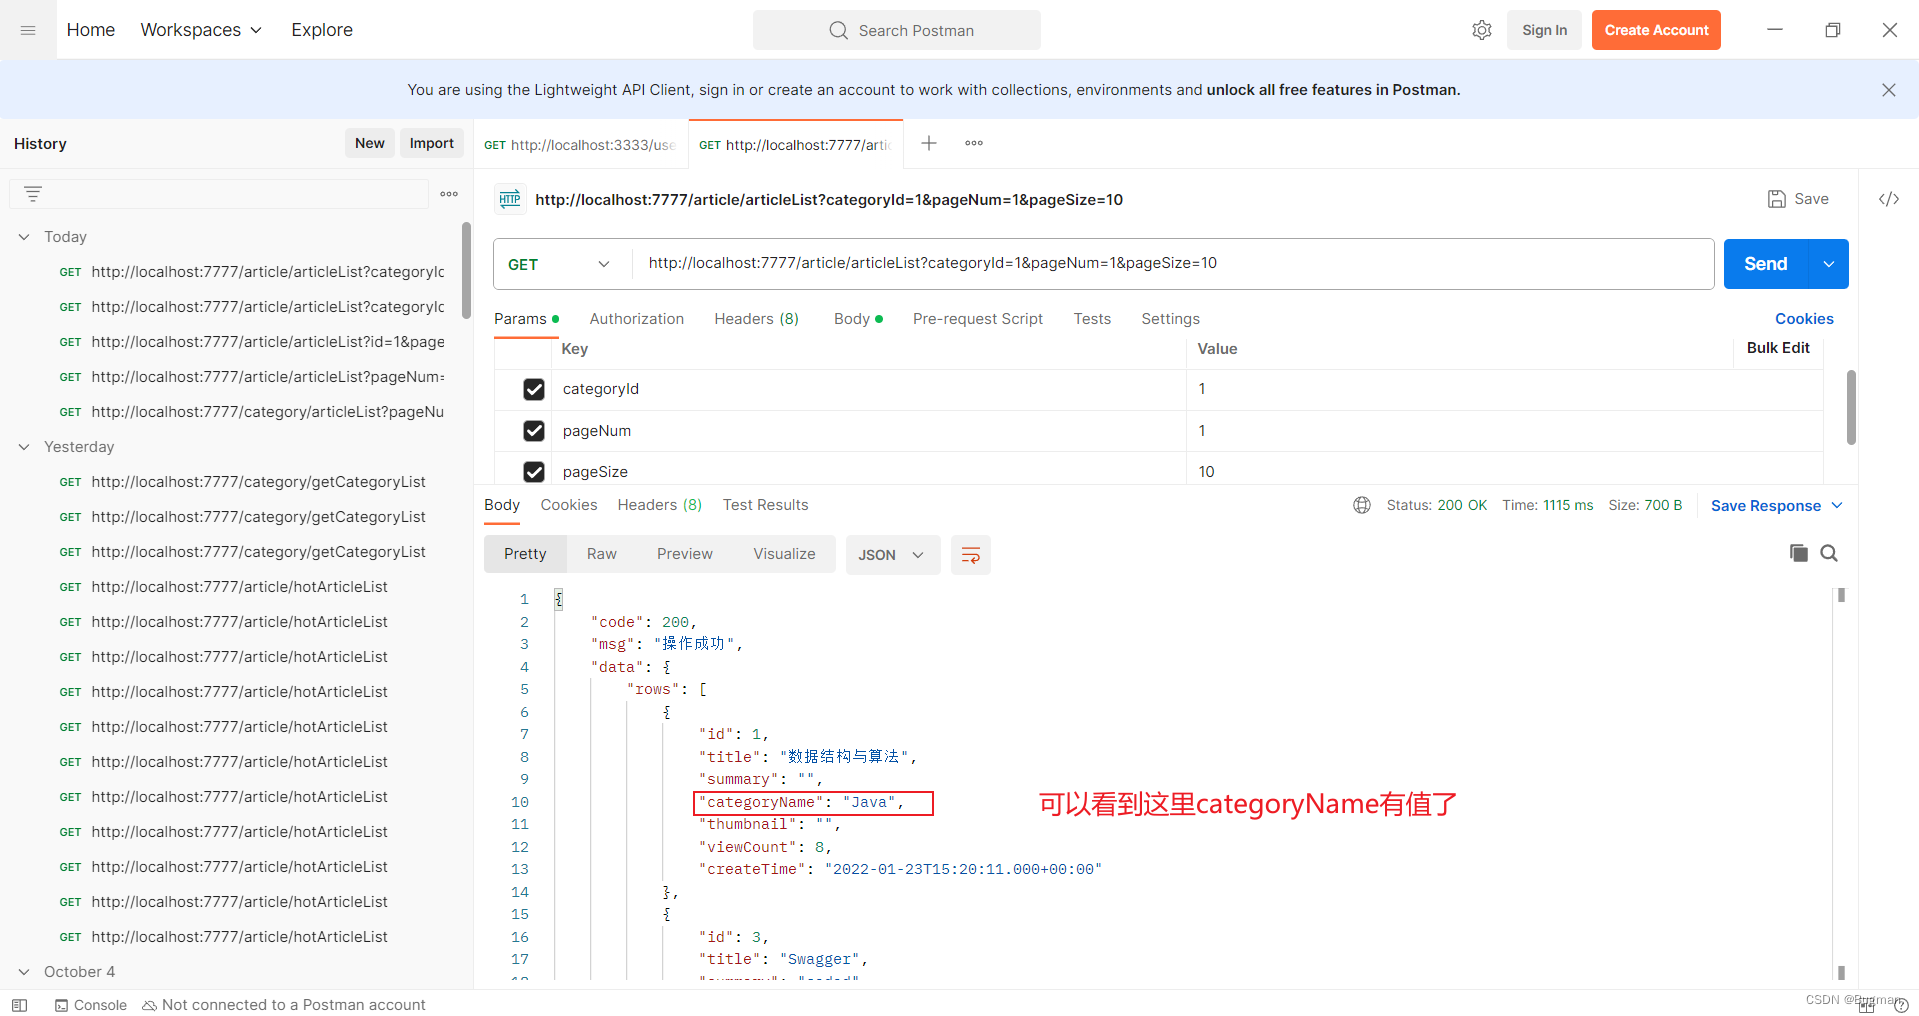Click Import button
The width and height of the screenshot is (1919, 1016).
[x=432, y=143]
